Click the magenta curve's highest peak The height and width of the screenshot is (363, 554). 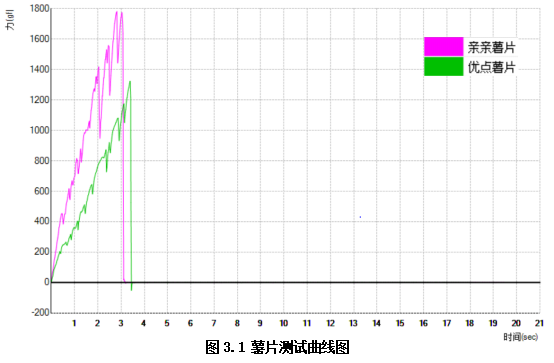click(117, 12)
